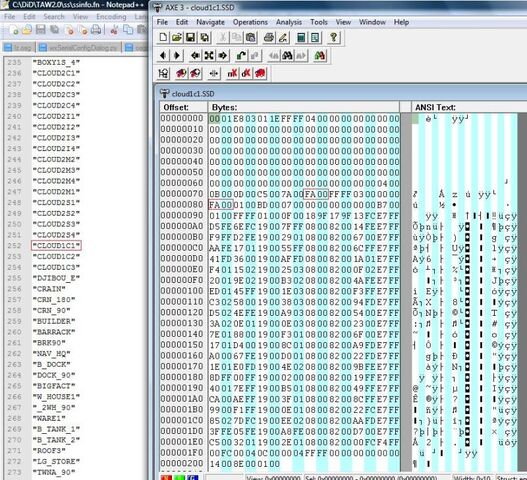Click the Notepad++ open file icon
Screen dimensions: 527x480
pos(27,30)
